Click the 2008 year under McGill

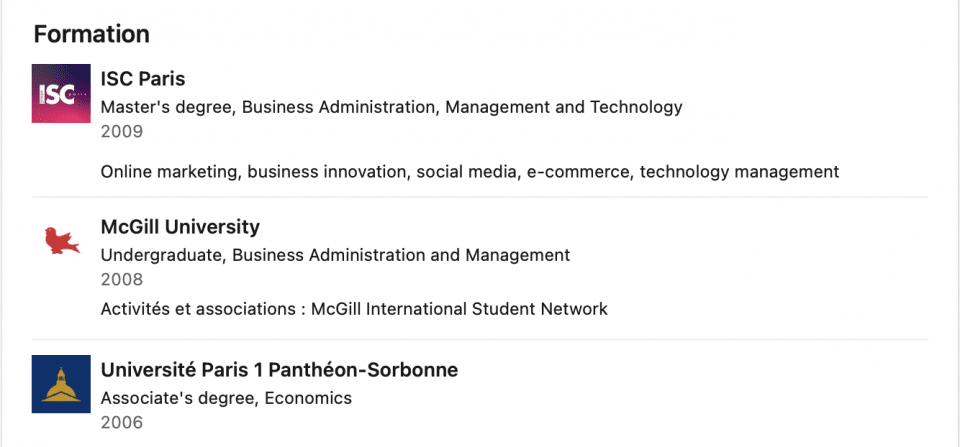tap(122, 280)
